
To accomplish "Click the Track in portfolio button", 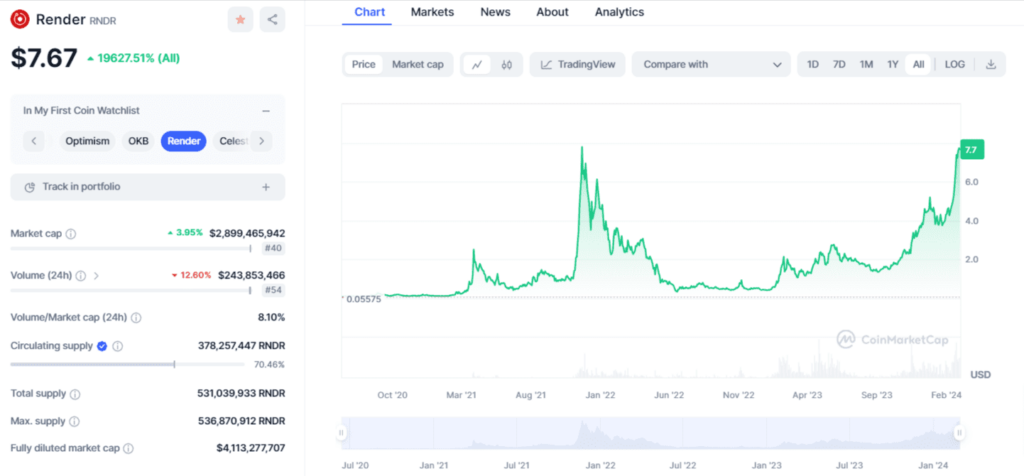I will click(x=147, y=187).
